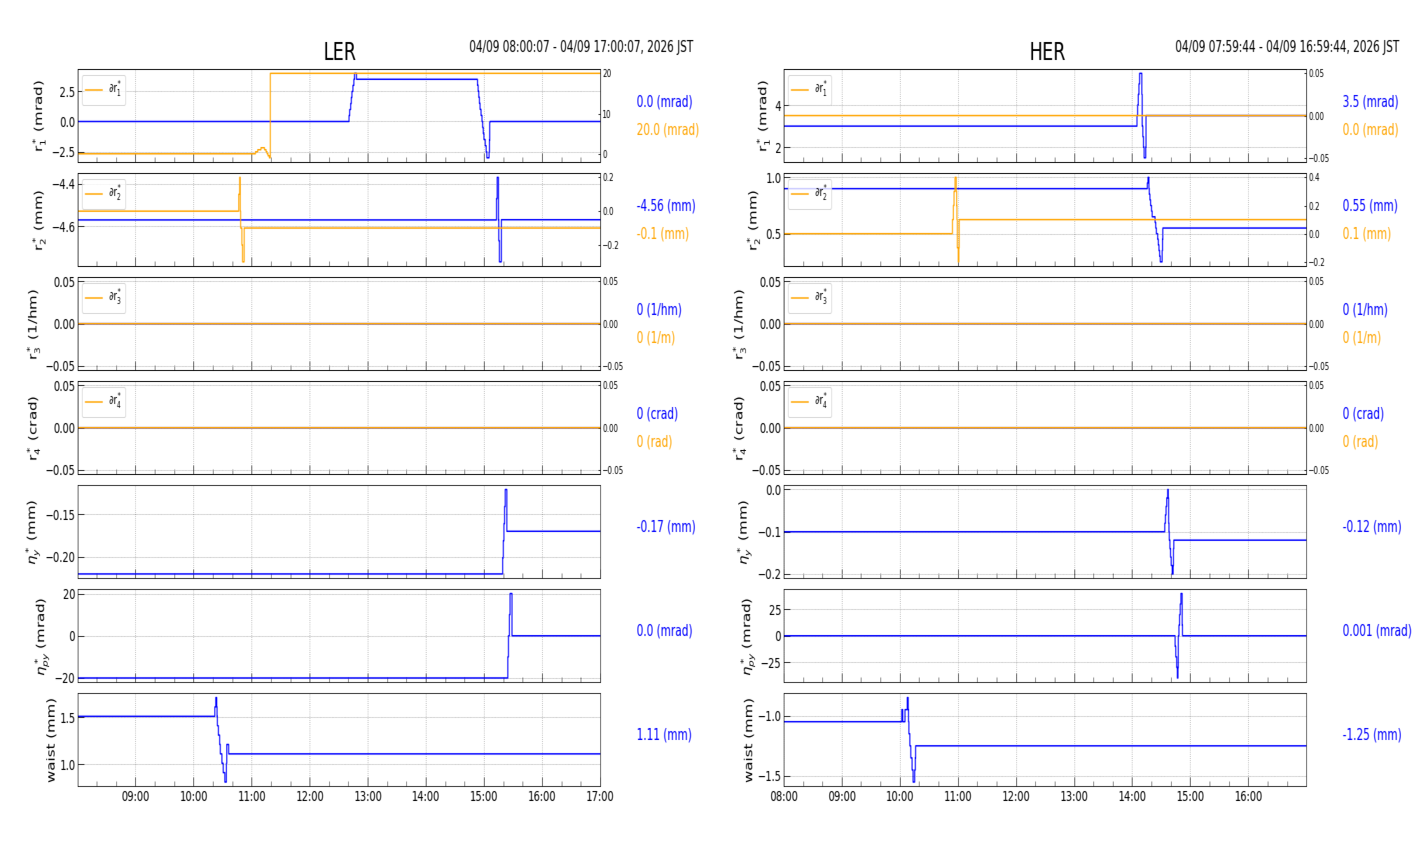Viewport: 1412px width, 864px height.
Task: Click the ∂r1* legend in LER r1 plot
Action: tap(104, 90)
